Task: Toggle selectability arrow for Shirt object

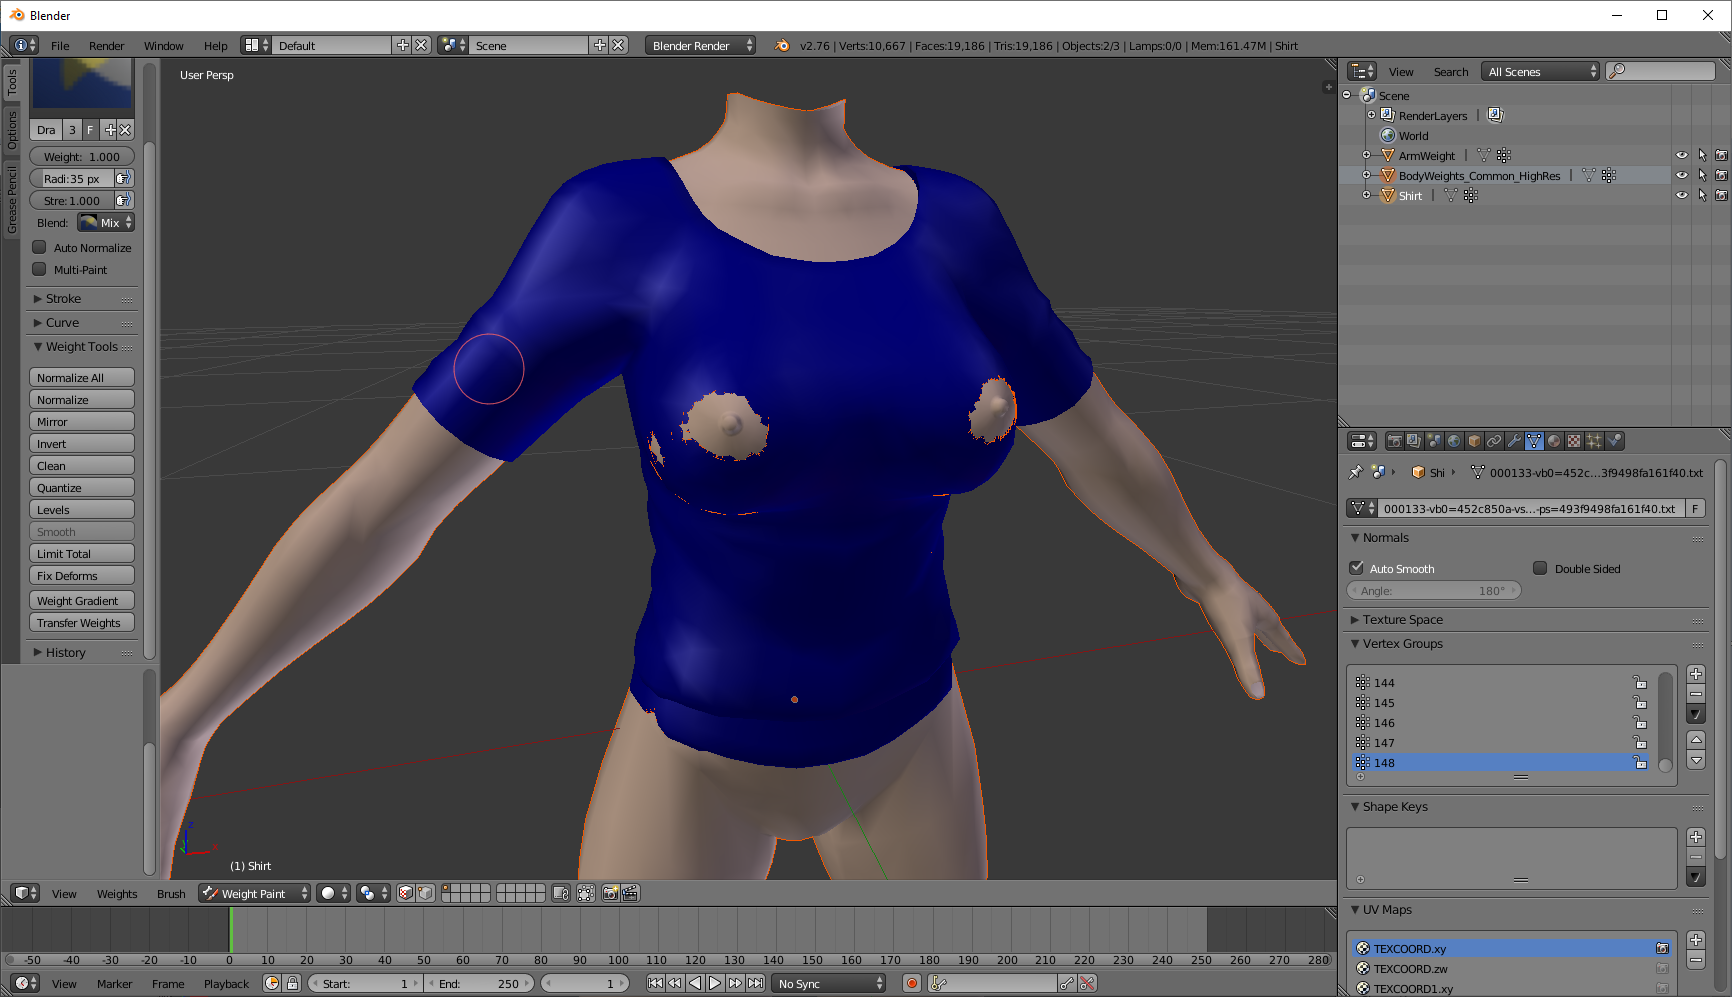Action: pyautogui.click(x=1702, y=195)
